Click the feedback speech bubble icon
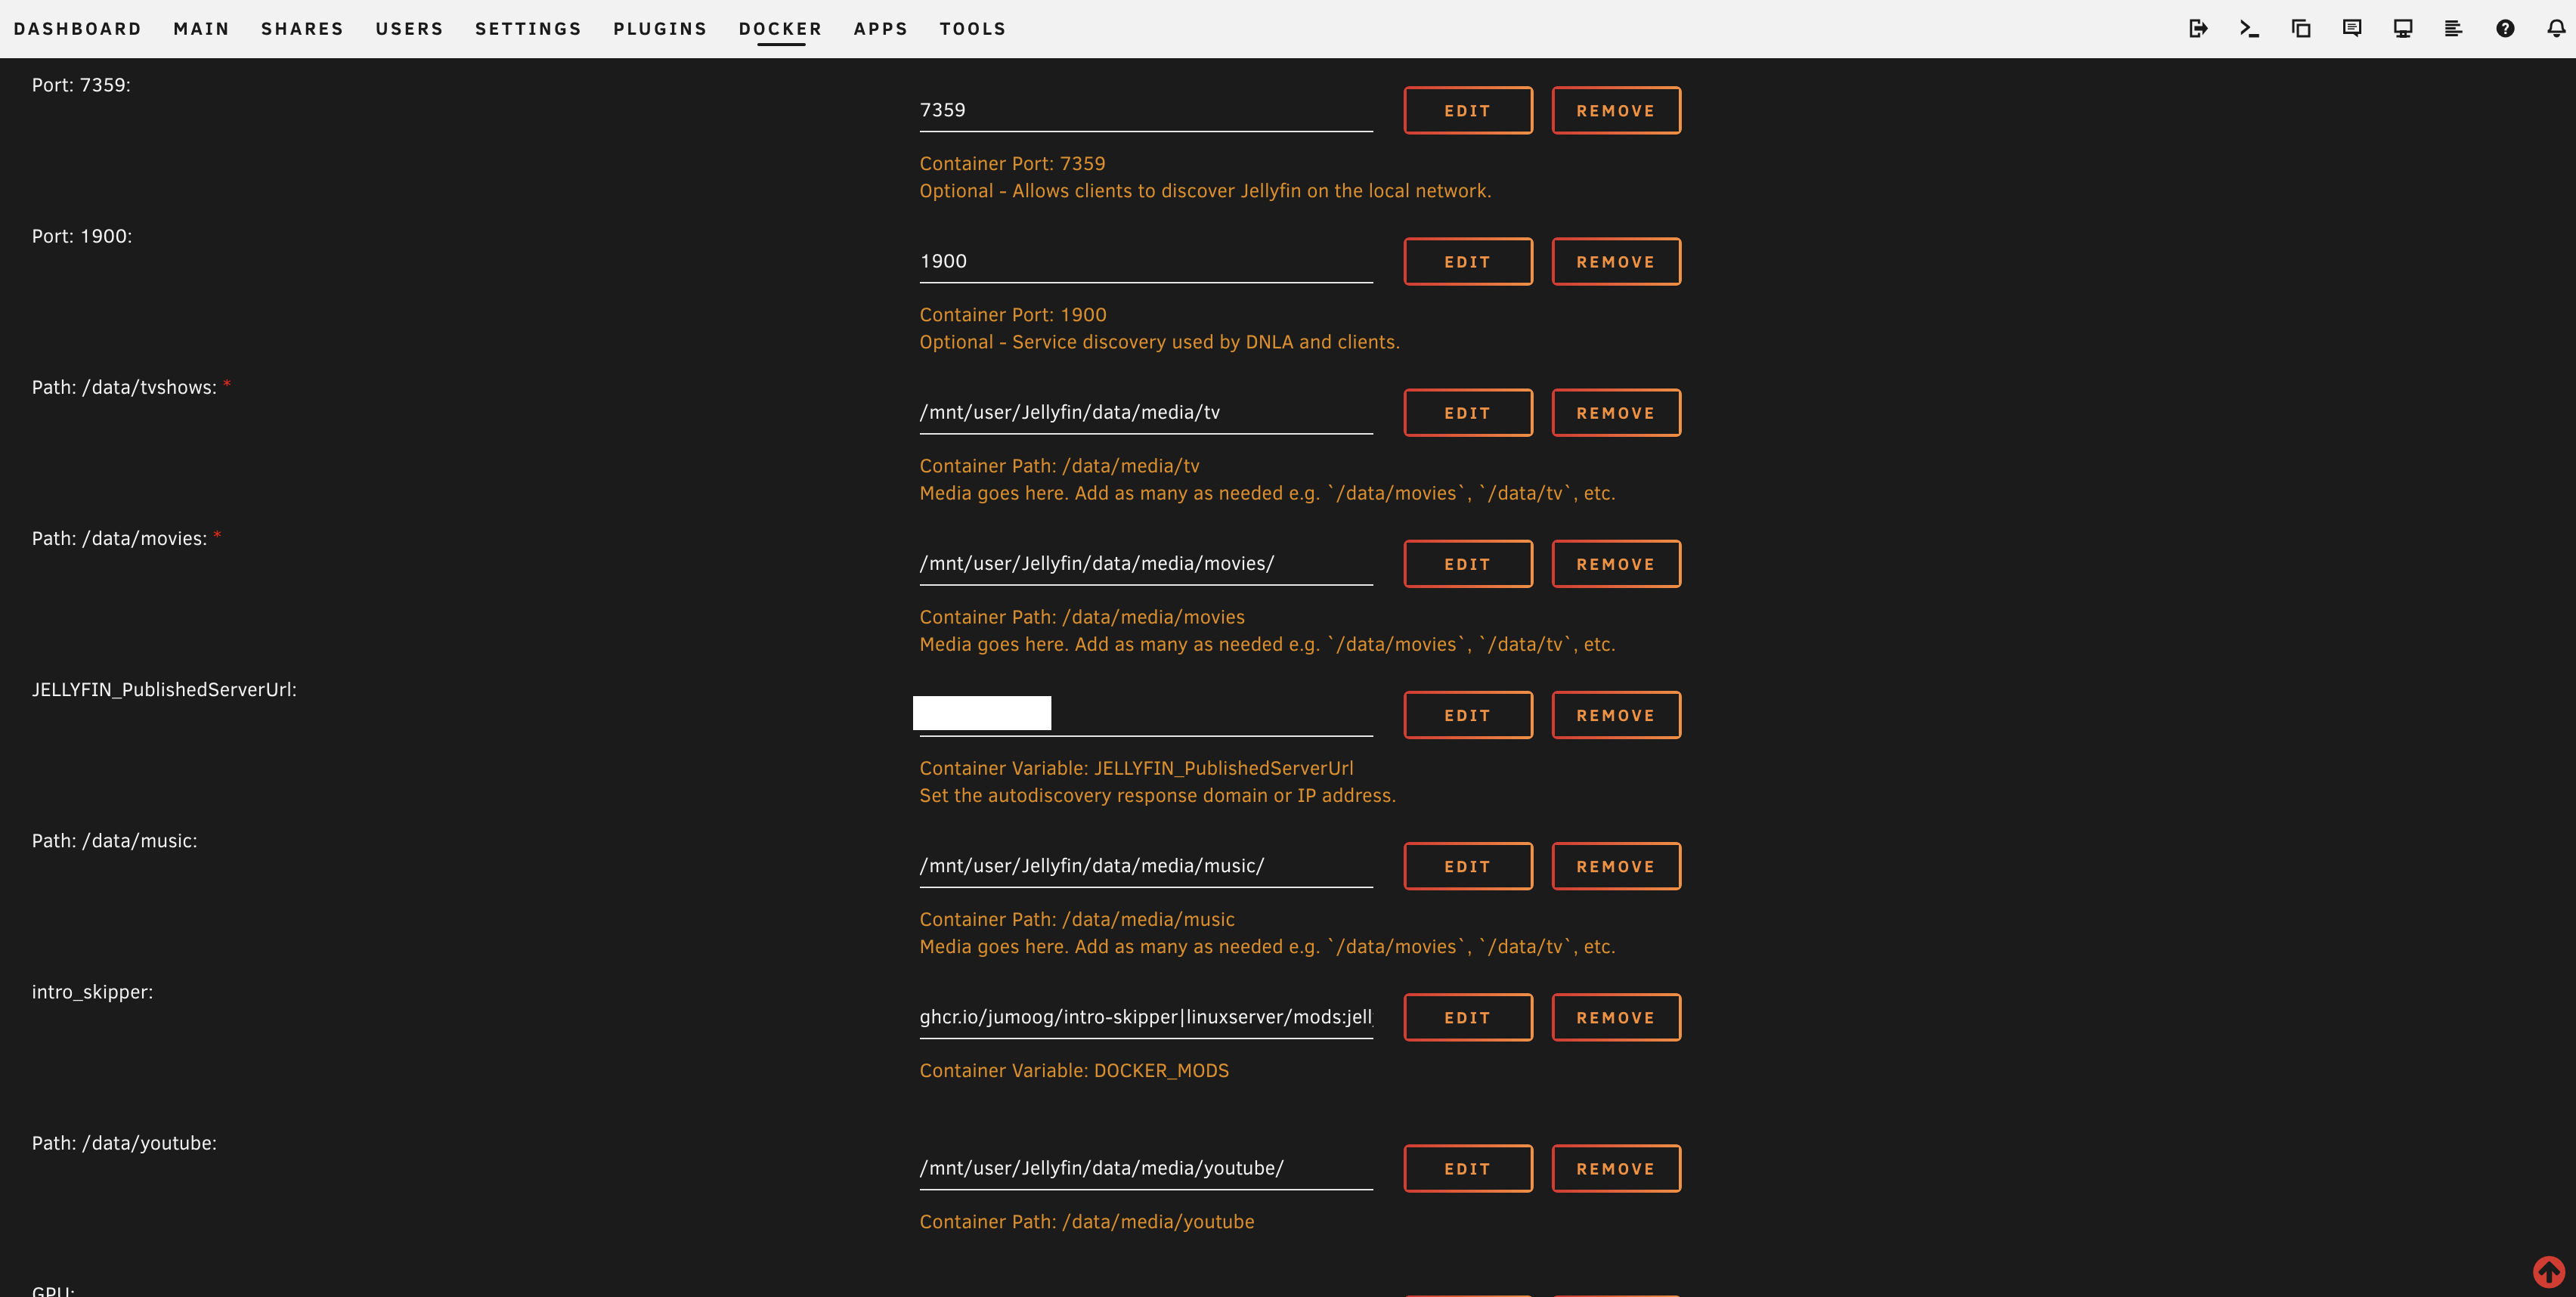 click(2352, 28)
